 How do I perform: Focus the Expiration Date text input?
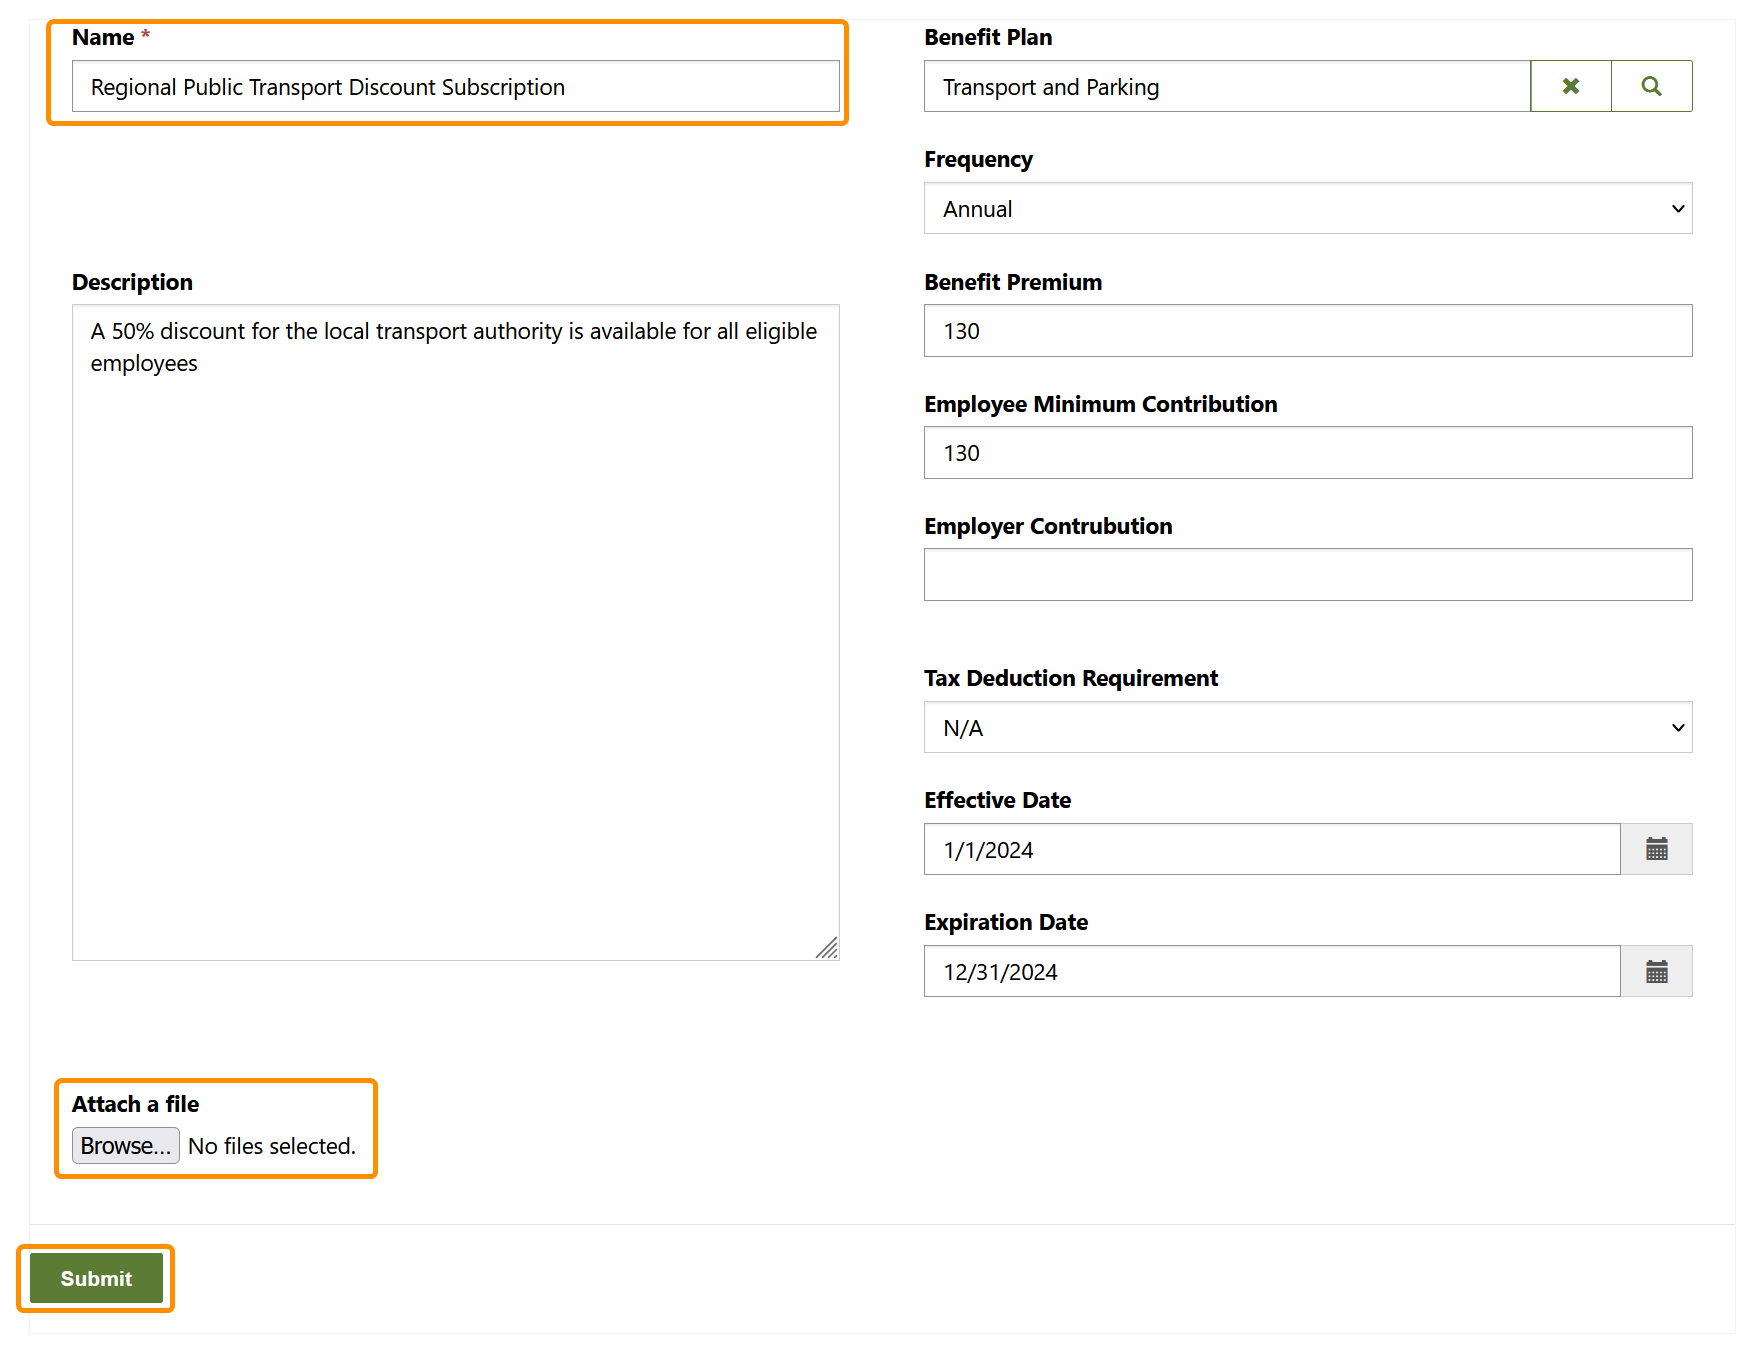click(1271, 972)
